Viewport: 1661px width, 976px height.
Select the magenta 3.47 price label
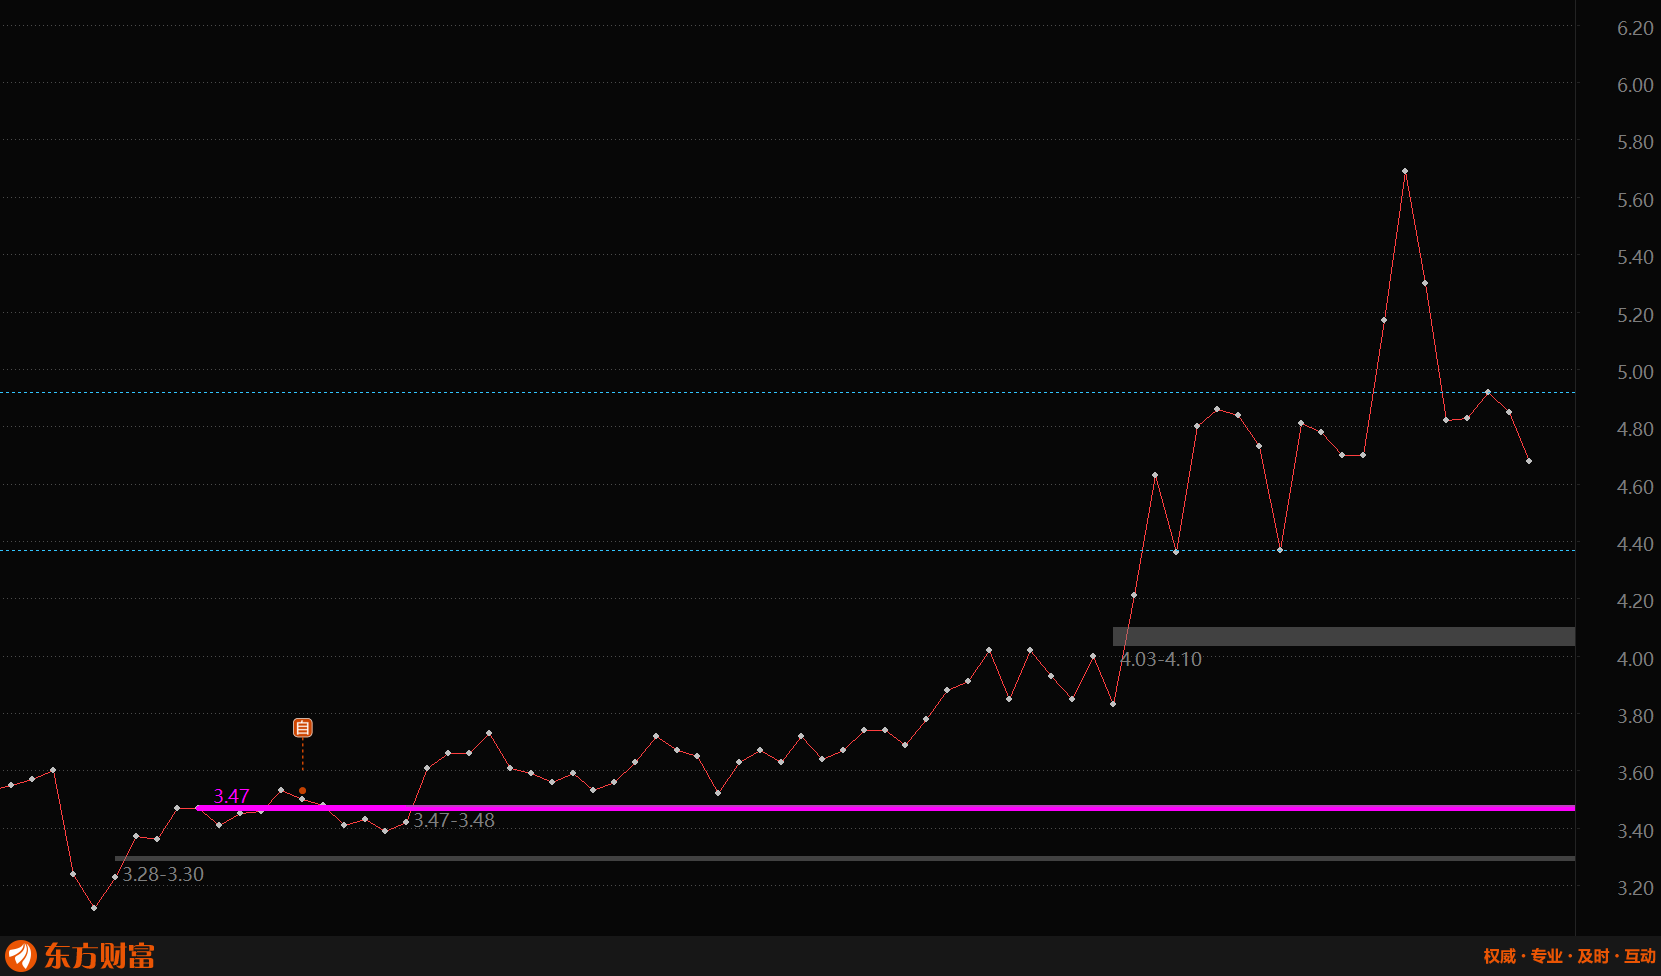click(231, 796)
